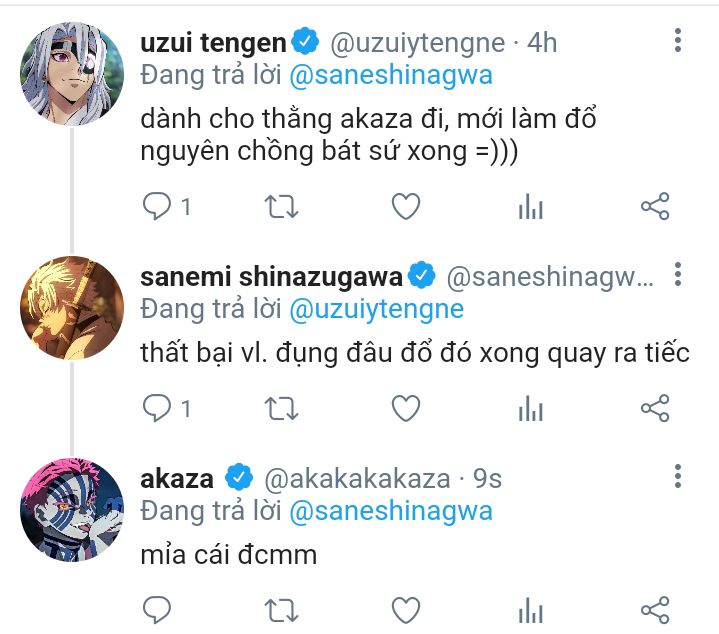Viewport: 719px width, 634px height.
Task: View analytics of uzui tengen's tweet
Action: tap(530, 207)
